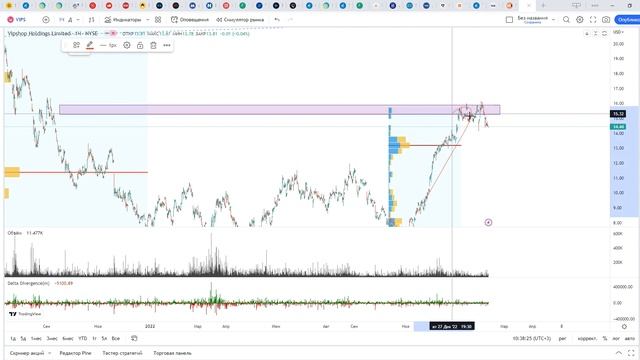Open the Индикаторы indicators dialog

122,20
